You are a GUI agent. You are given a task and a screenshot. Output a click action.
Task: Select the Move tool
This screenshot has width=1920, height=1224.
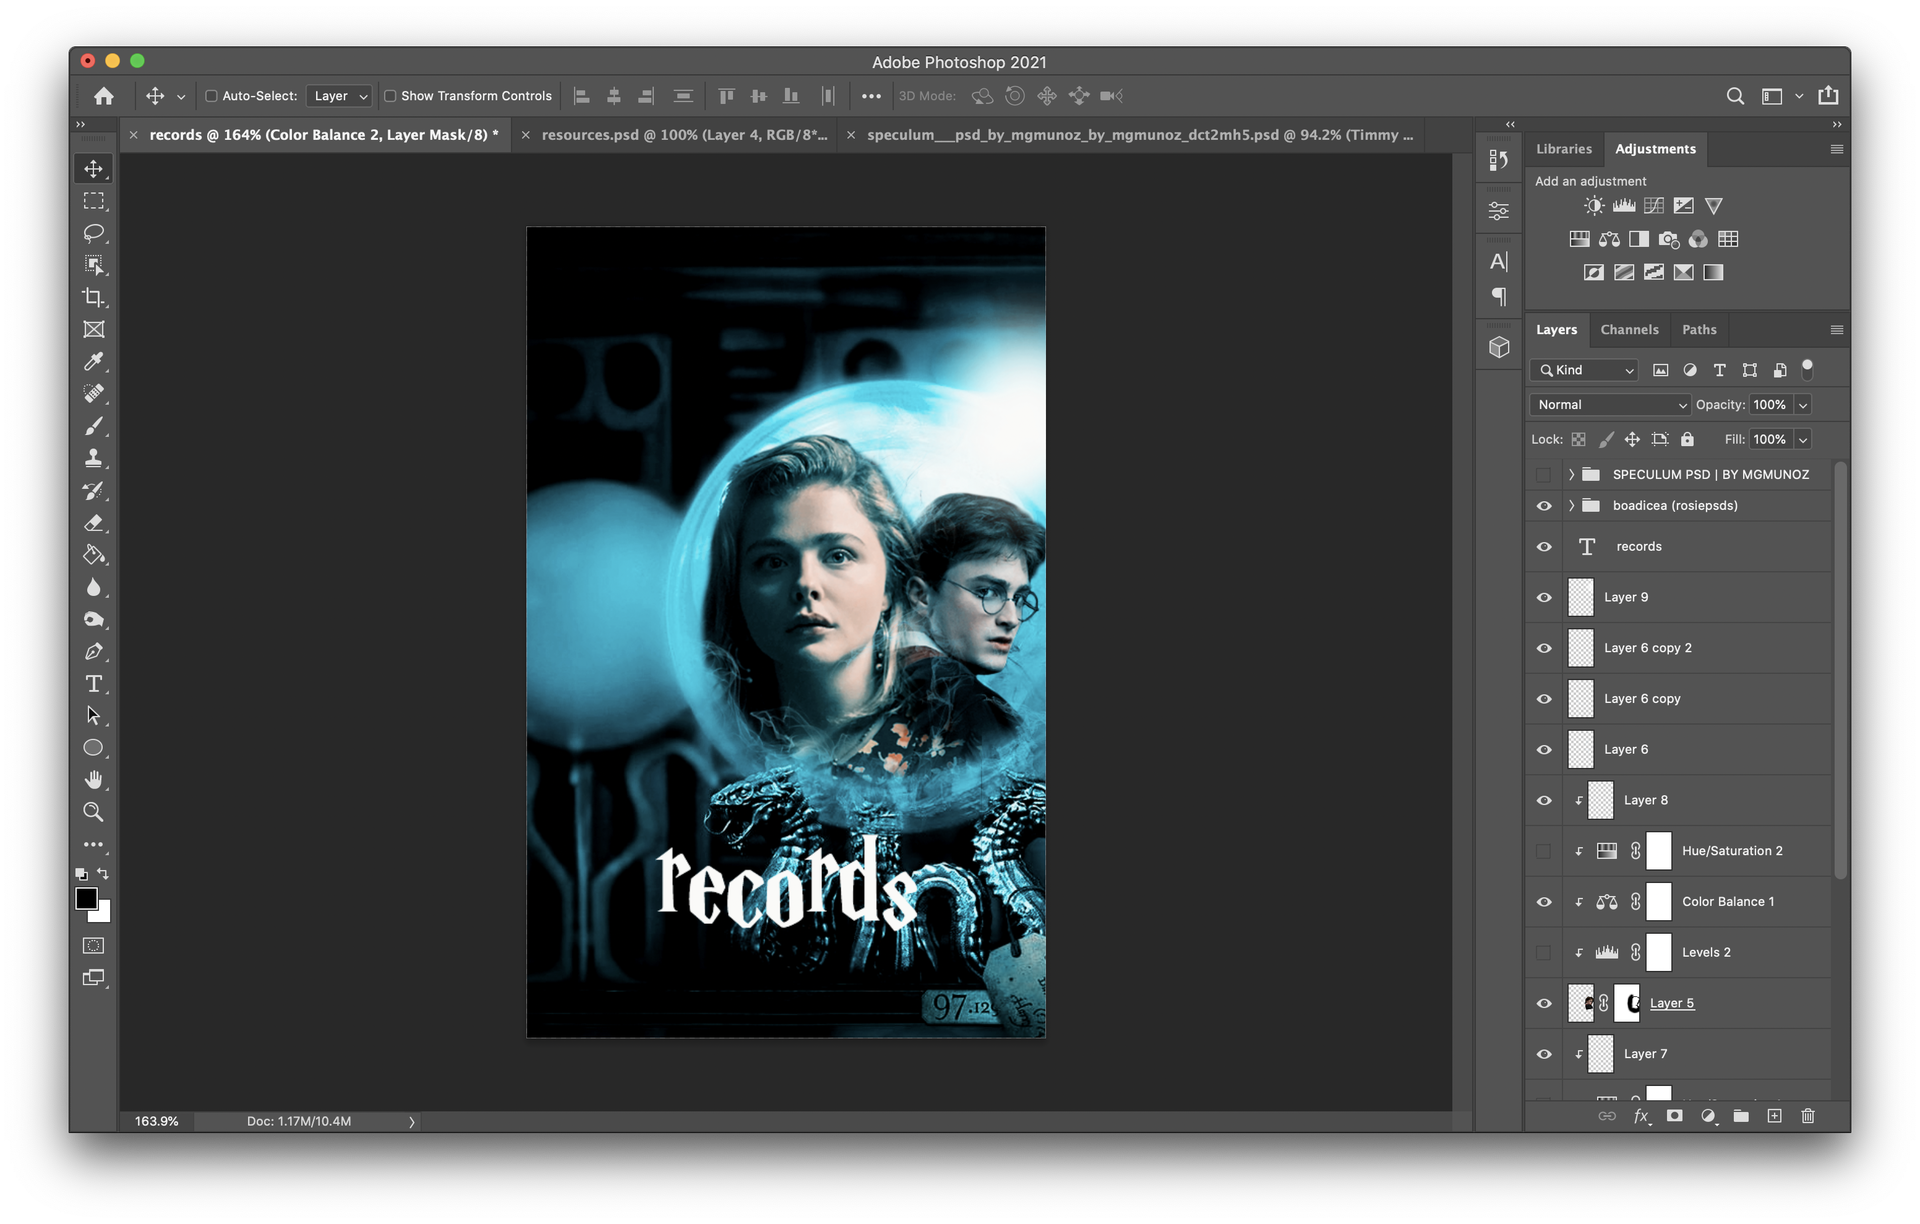tap(94, 169)
